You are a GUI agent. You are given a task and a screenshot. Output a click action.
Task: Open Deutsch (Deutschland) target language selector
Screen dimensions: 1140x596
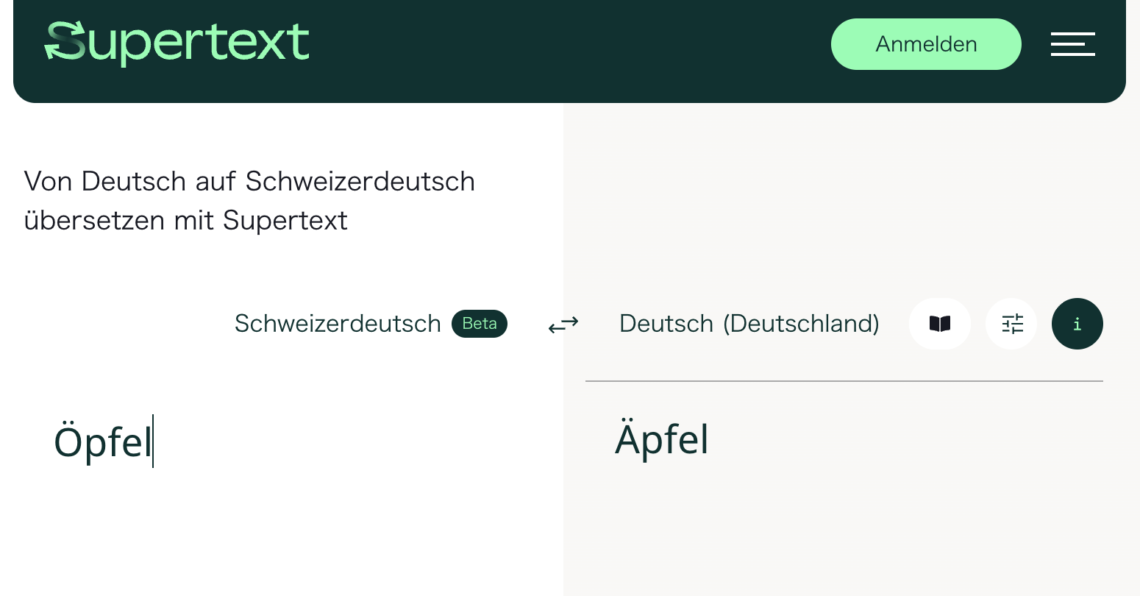[x=749, y=324]
